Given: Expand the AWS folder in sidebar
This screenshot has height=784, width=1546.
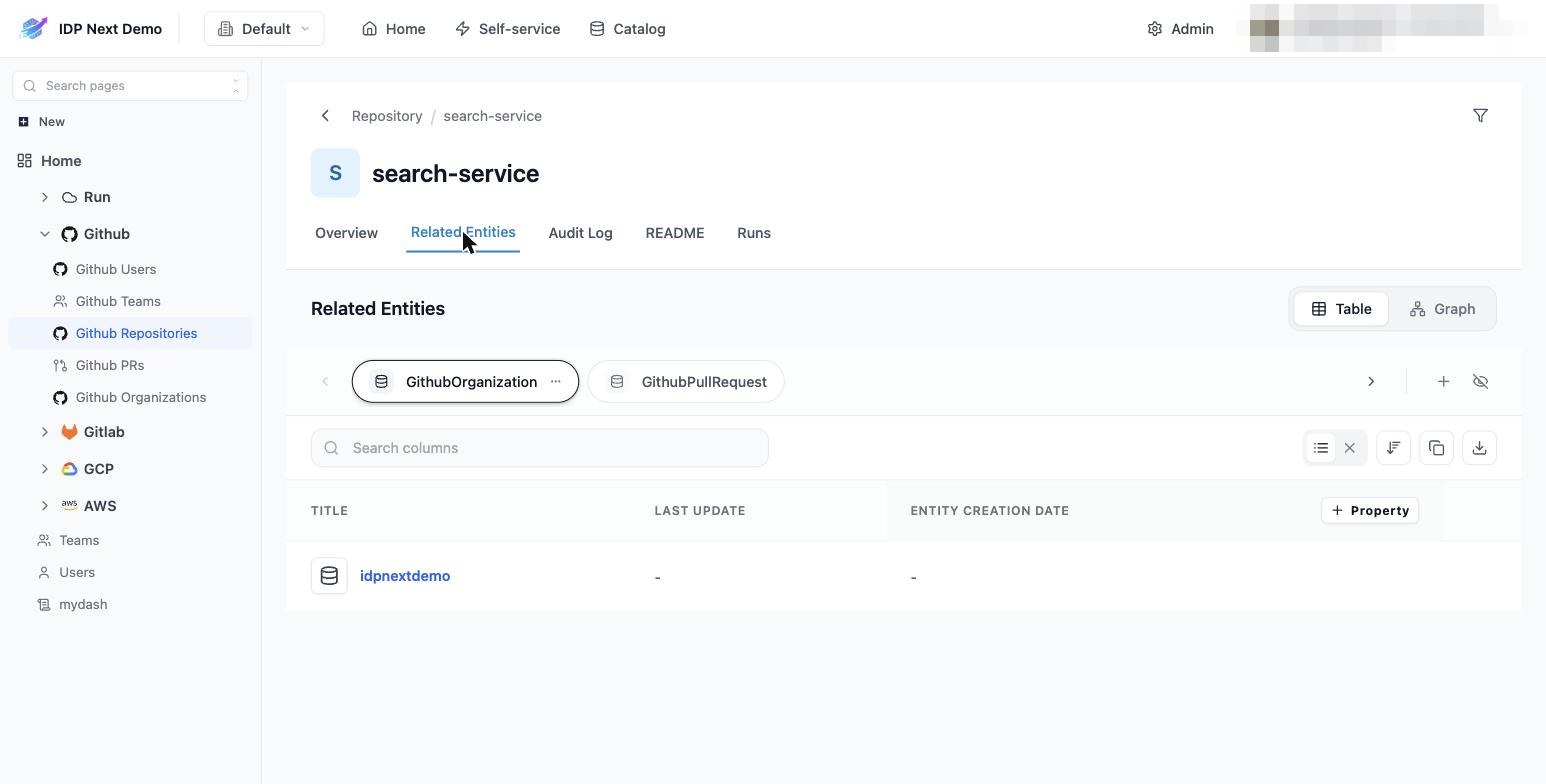Looking at the screenshot, I should [45, 506].
